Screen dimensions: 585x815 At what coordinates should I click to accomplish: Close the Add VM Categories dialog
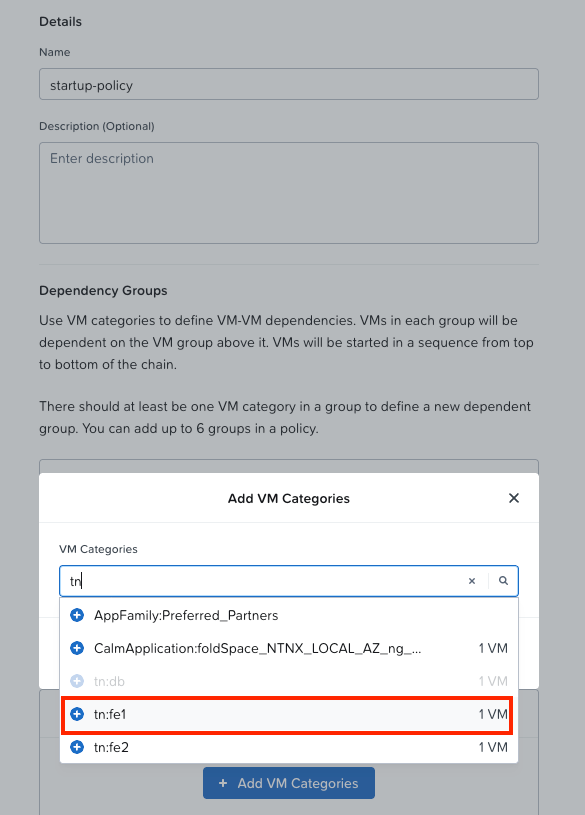tap(513, 497)
